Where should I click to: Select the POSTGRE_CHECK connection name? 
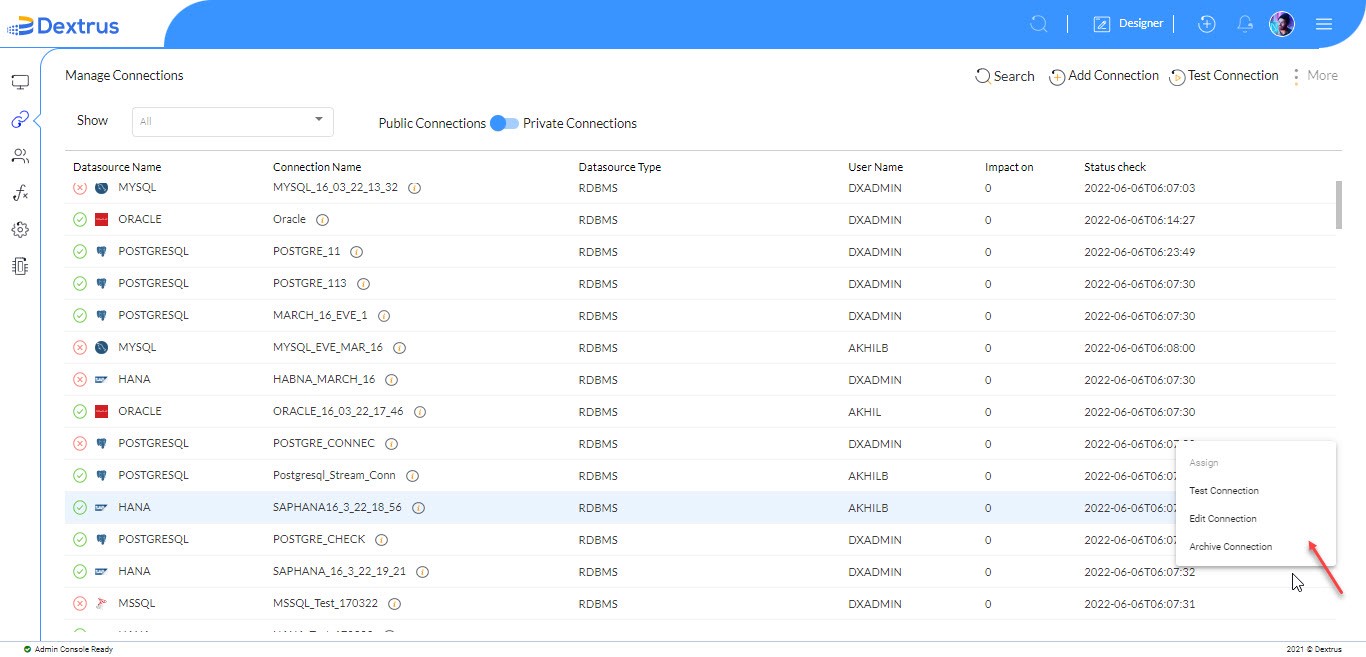[x=319, y=540]
